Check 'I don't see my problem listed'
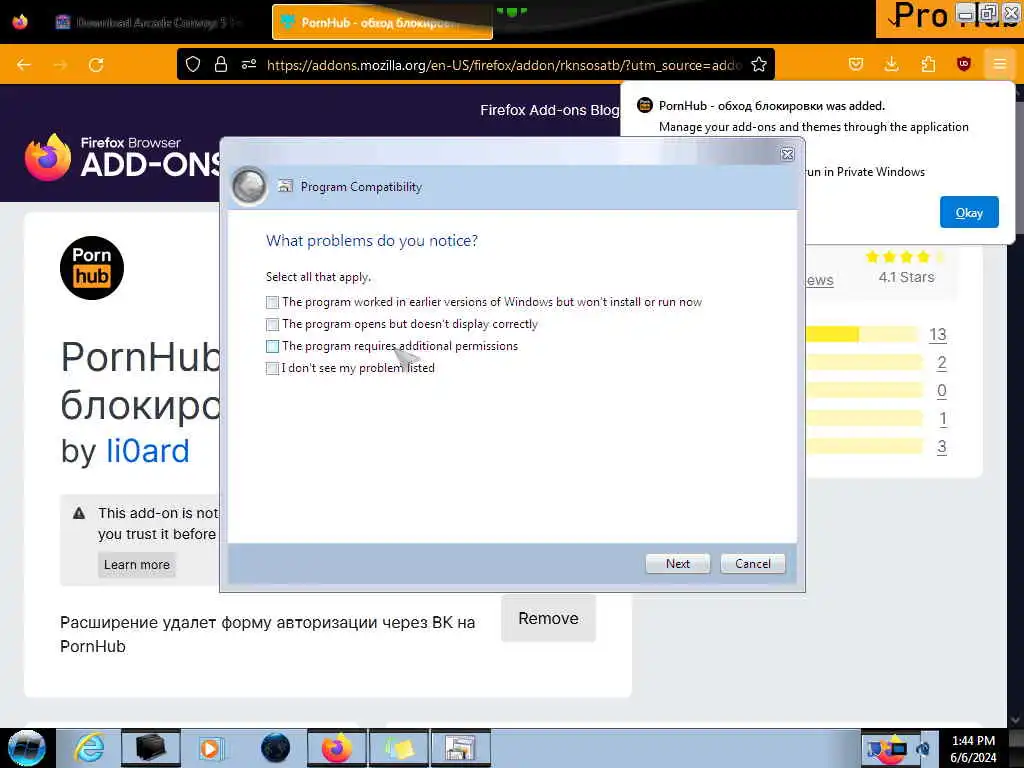 pyautogui.click(x=272, y=368)
